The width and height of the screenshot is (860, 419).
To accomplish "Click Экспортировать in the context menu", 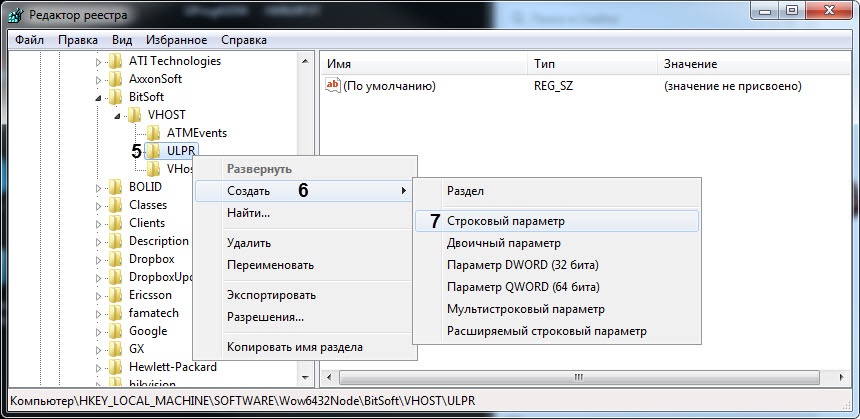I will (271, 295).
